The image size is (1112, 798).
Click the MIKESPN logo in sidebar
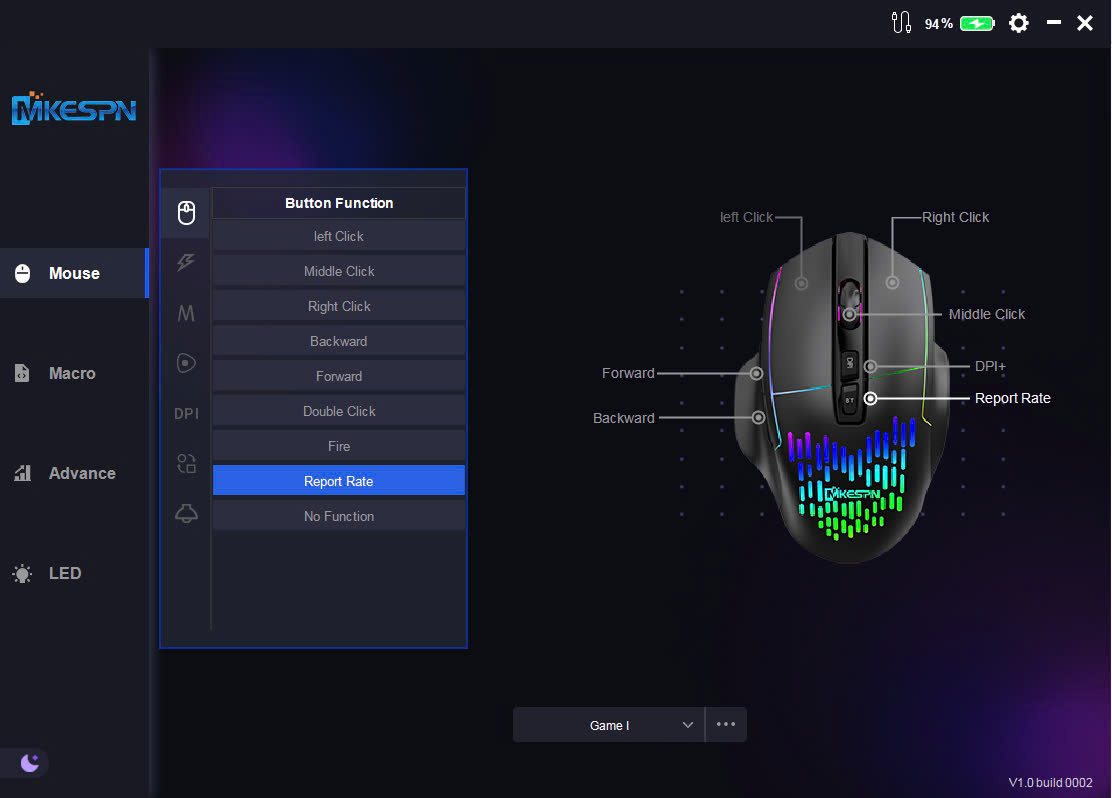74,109
